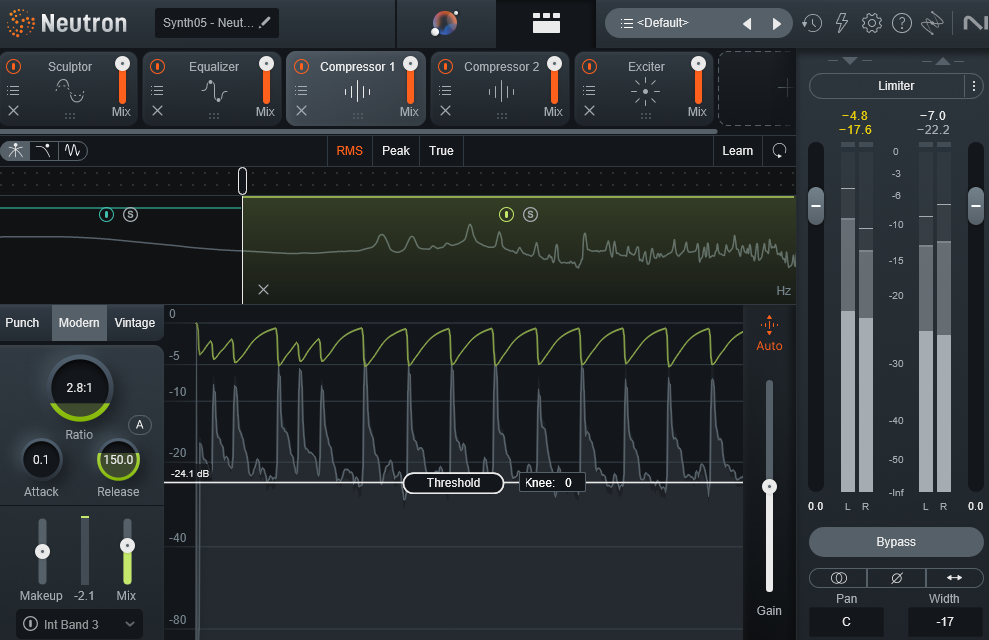Open Neutron settings gear icon
Screen dimensions: 989x640
[872, 23]
